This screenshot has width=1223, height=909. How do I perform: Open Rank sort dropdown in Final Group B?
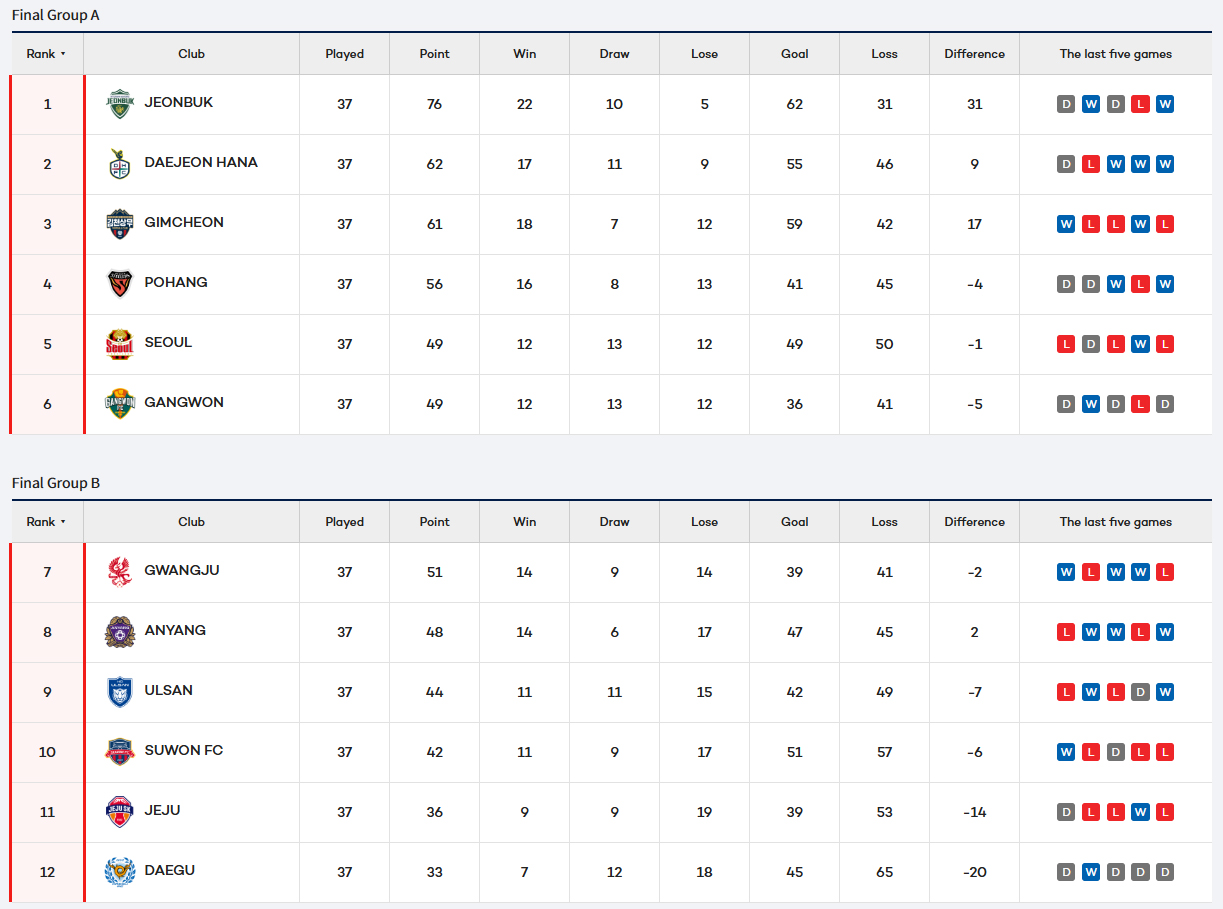click(x=47, y=522)
